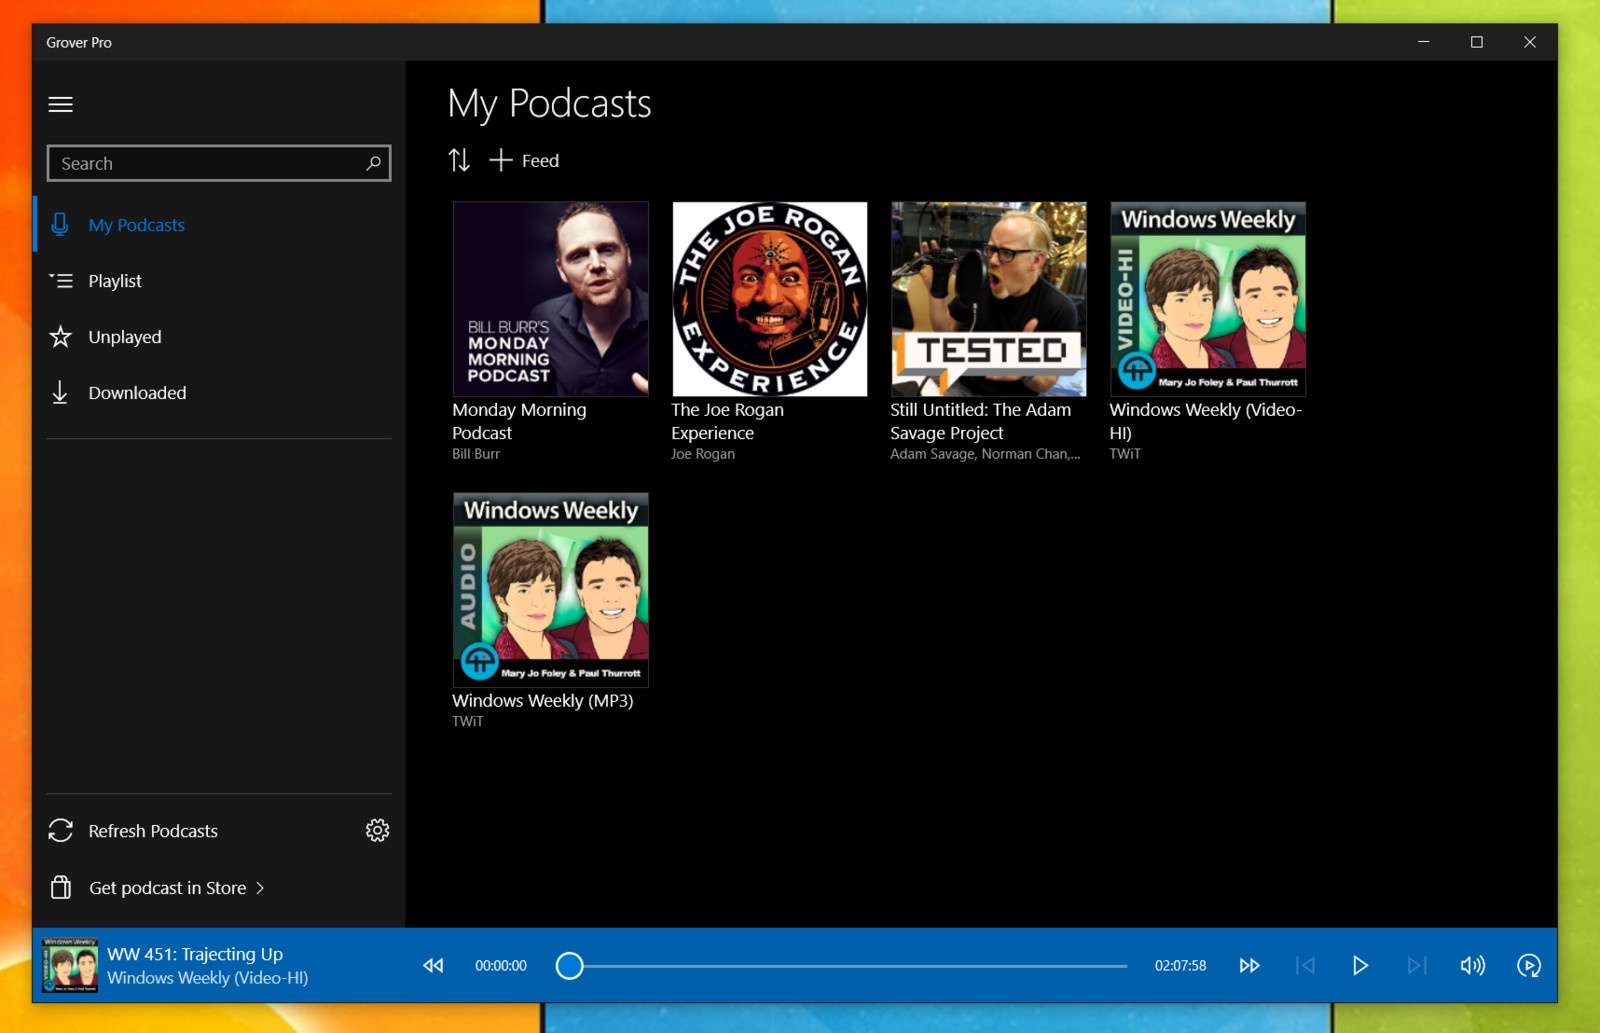Image resolution: width=1600 pixels, height=1033 pixels.
Task: Click the Playlist list icon
Action: click(61, 281)
